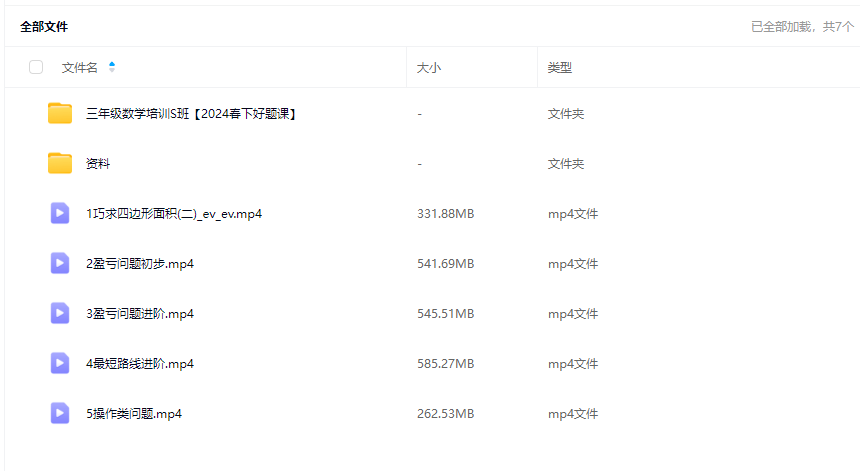This screenshot has height=471, width=860.
Task: Open file name 1巧求四边形面积(二)_ev_ev.mp4
Action: pyautogui.click(x=174, y=214)
